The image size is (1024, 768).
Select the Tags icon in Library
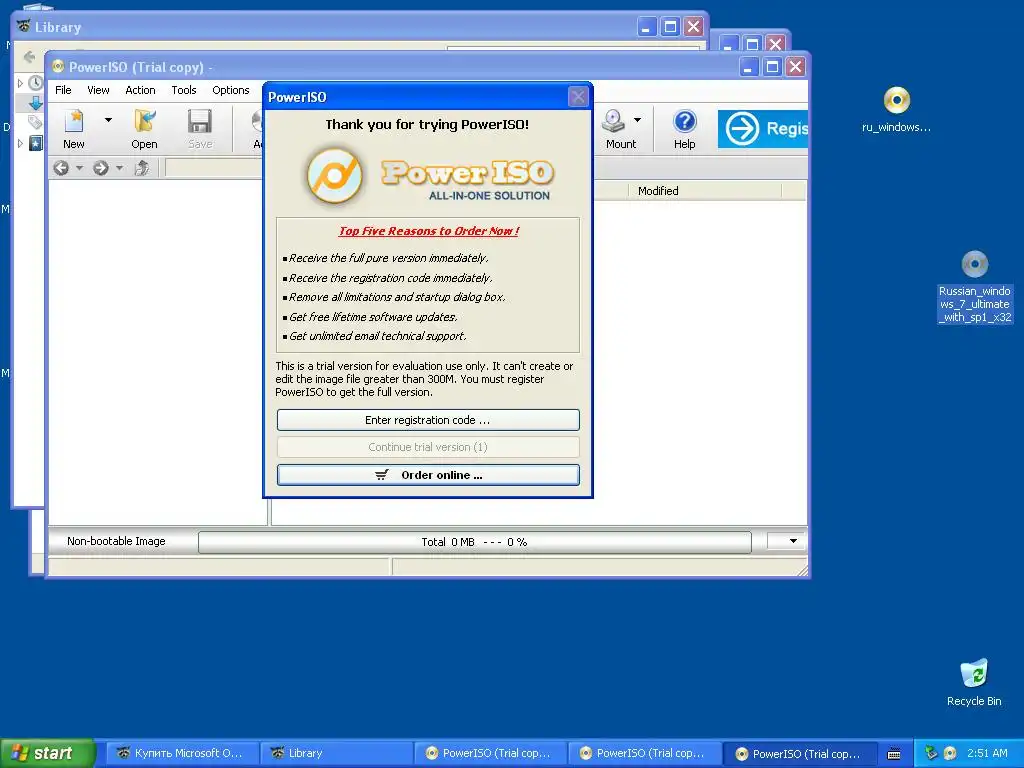35,122
